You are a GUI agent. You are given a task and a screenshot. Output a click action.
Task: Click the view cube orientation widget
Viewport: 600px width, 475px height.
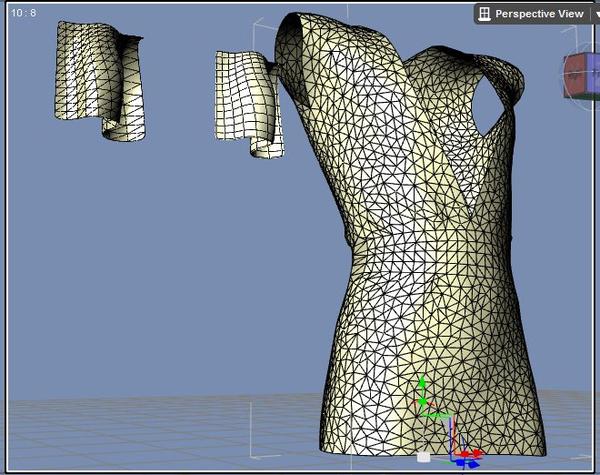[582, 78]
